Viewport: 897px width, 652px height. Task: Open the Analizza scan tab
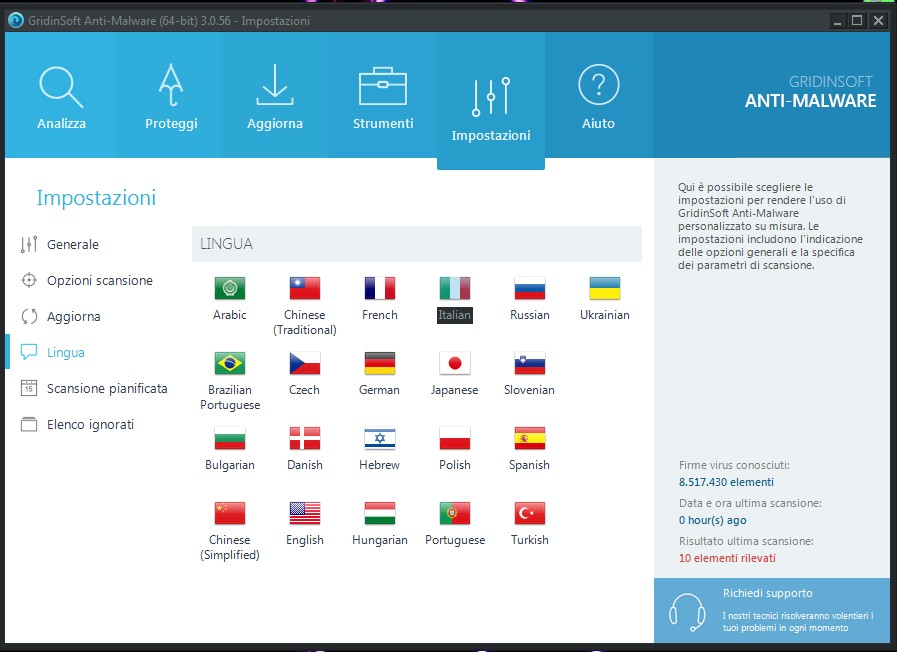click(61, 95)
